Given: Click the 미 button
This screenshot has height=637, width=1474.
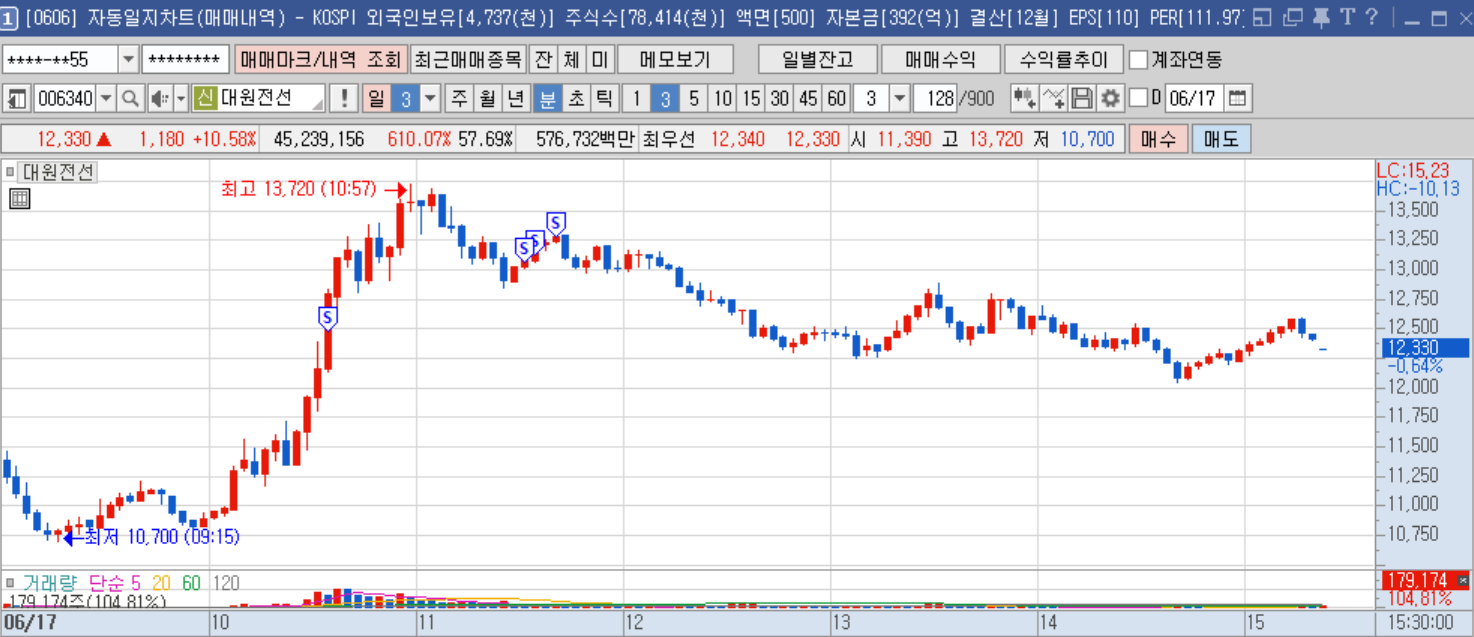Looking at the screenshot, I should coord(599,59).
